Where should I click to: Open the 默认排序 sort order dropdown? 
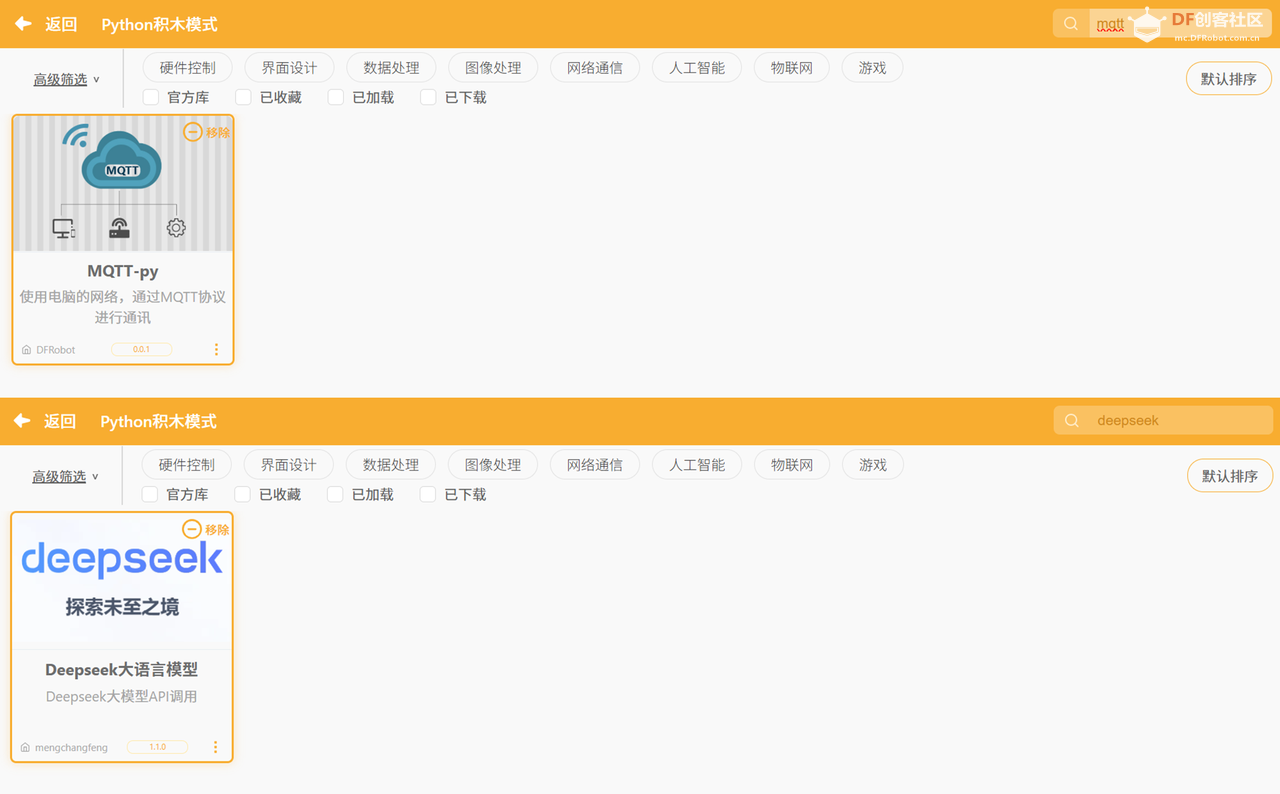pos(1228,78)
